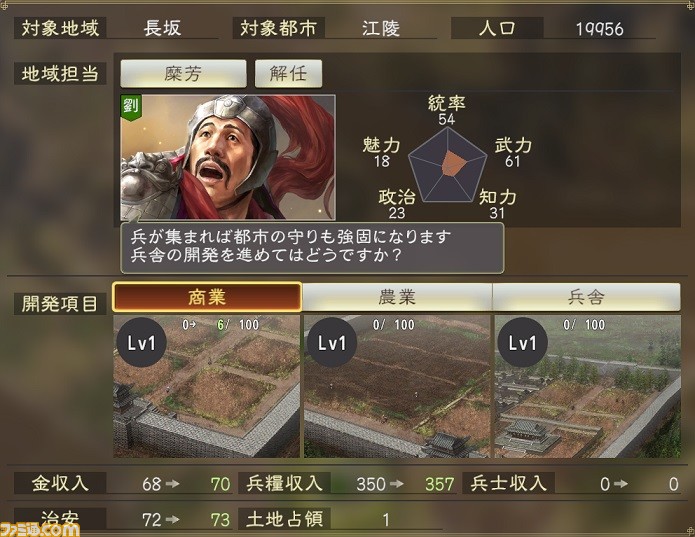Select the 商業 development tab
This screenshot has height=537, width=695.
[x=207, y=297]
